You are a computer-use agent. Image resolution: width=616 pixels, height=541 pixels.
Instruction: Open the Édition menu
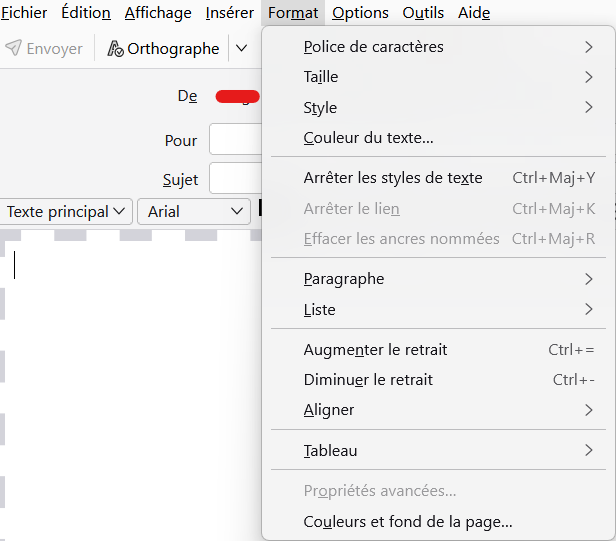(x=86, y=13)
